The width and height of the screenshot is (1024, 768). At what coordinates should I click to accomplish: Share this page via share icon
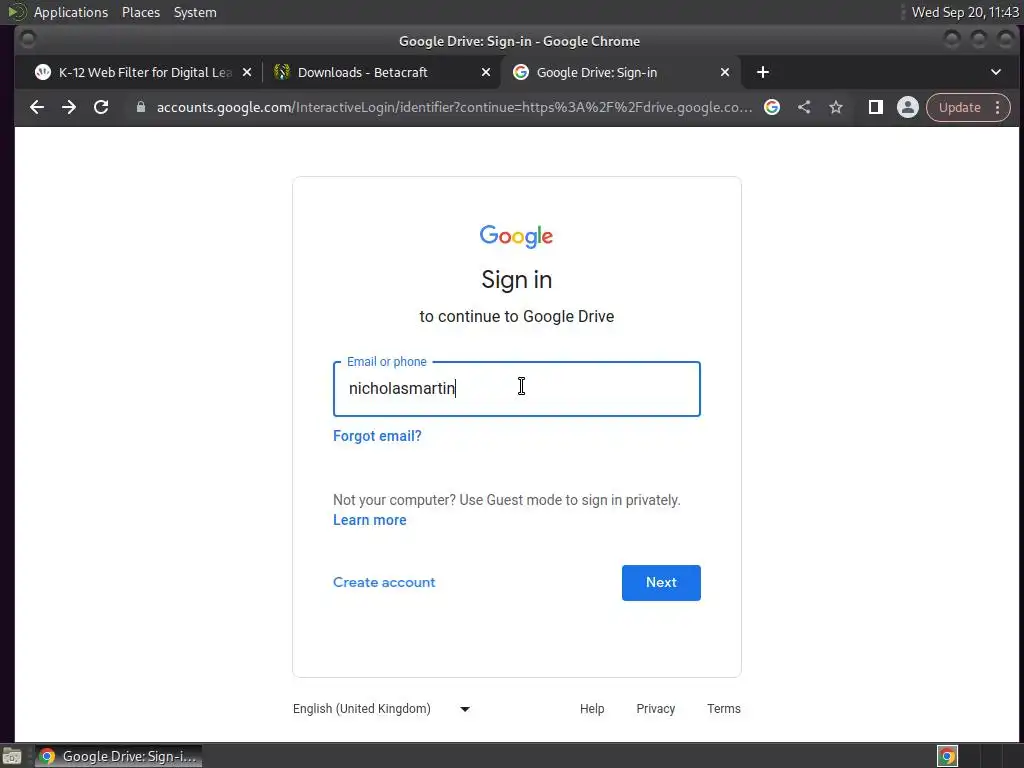tap(804, 107)
